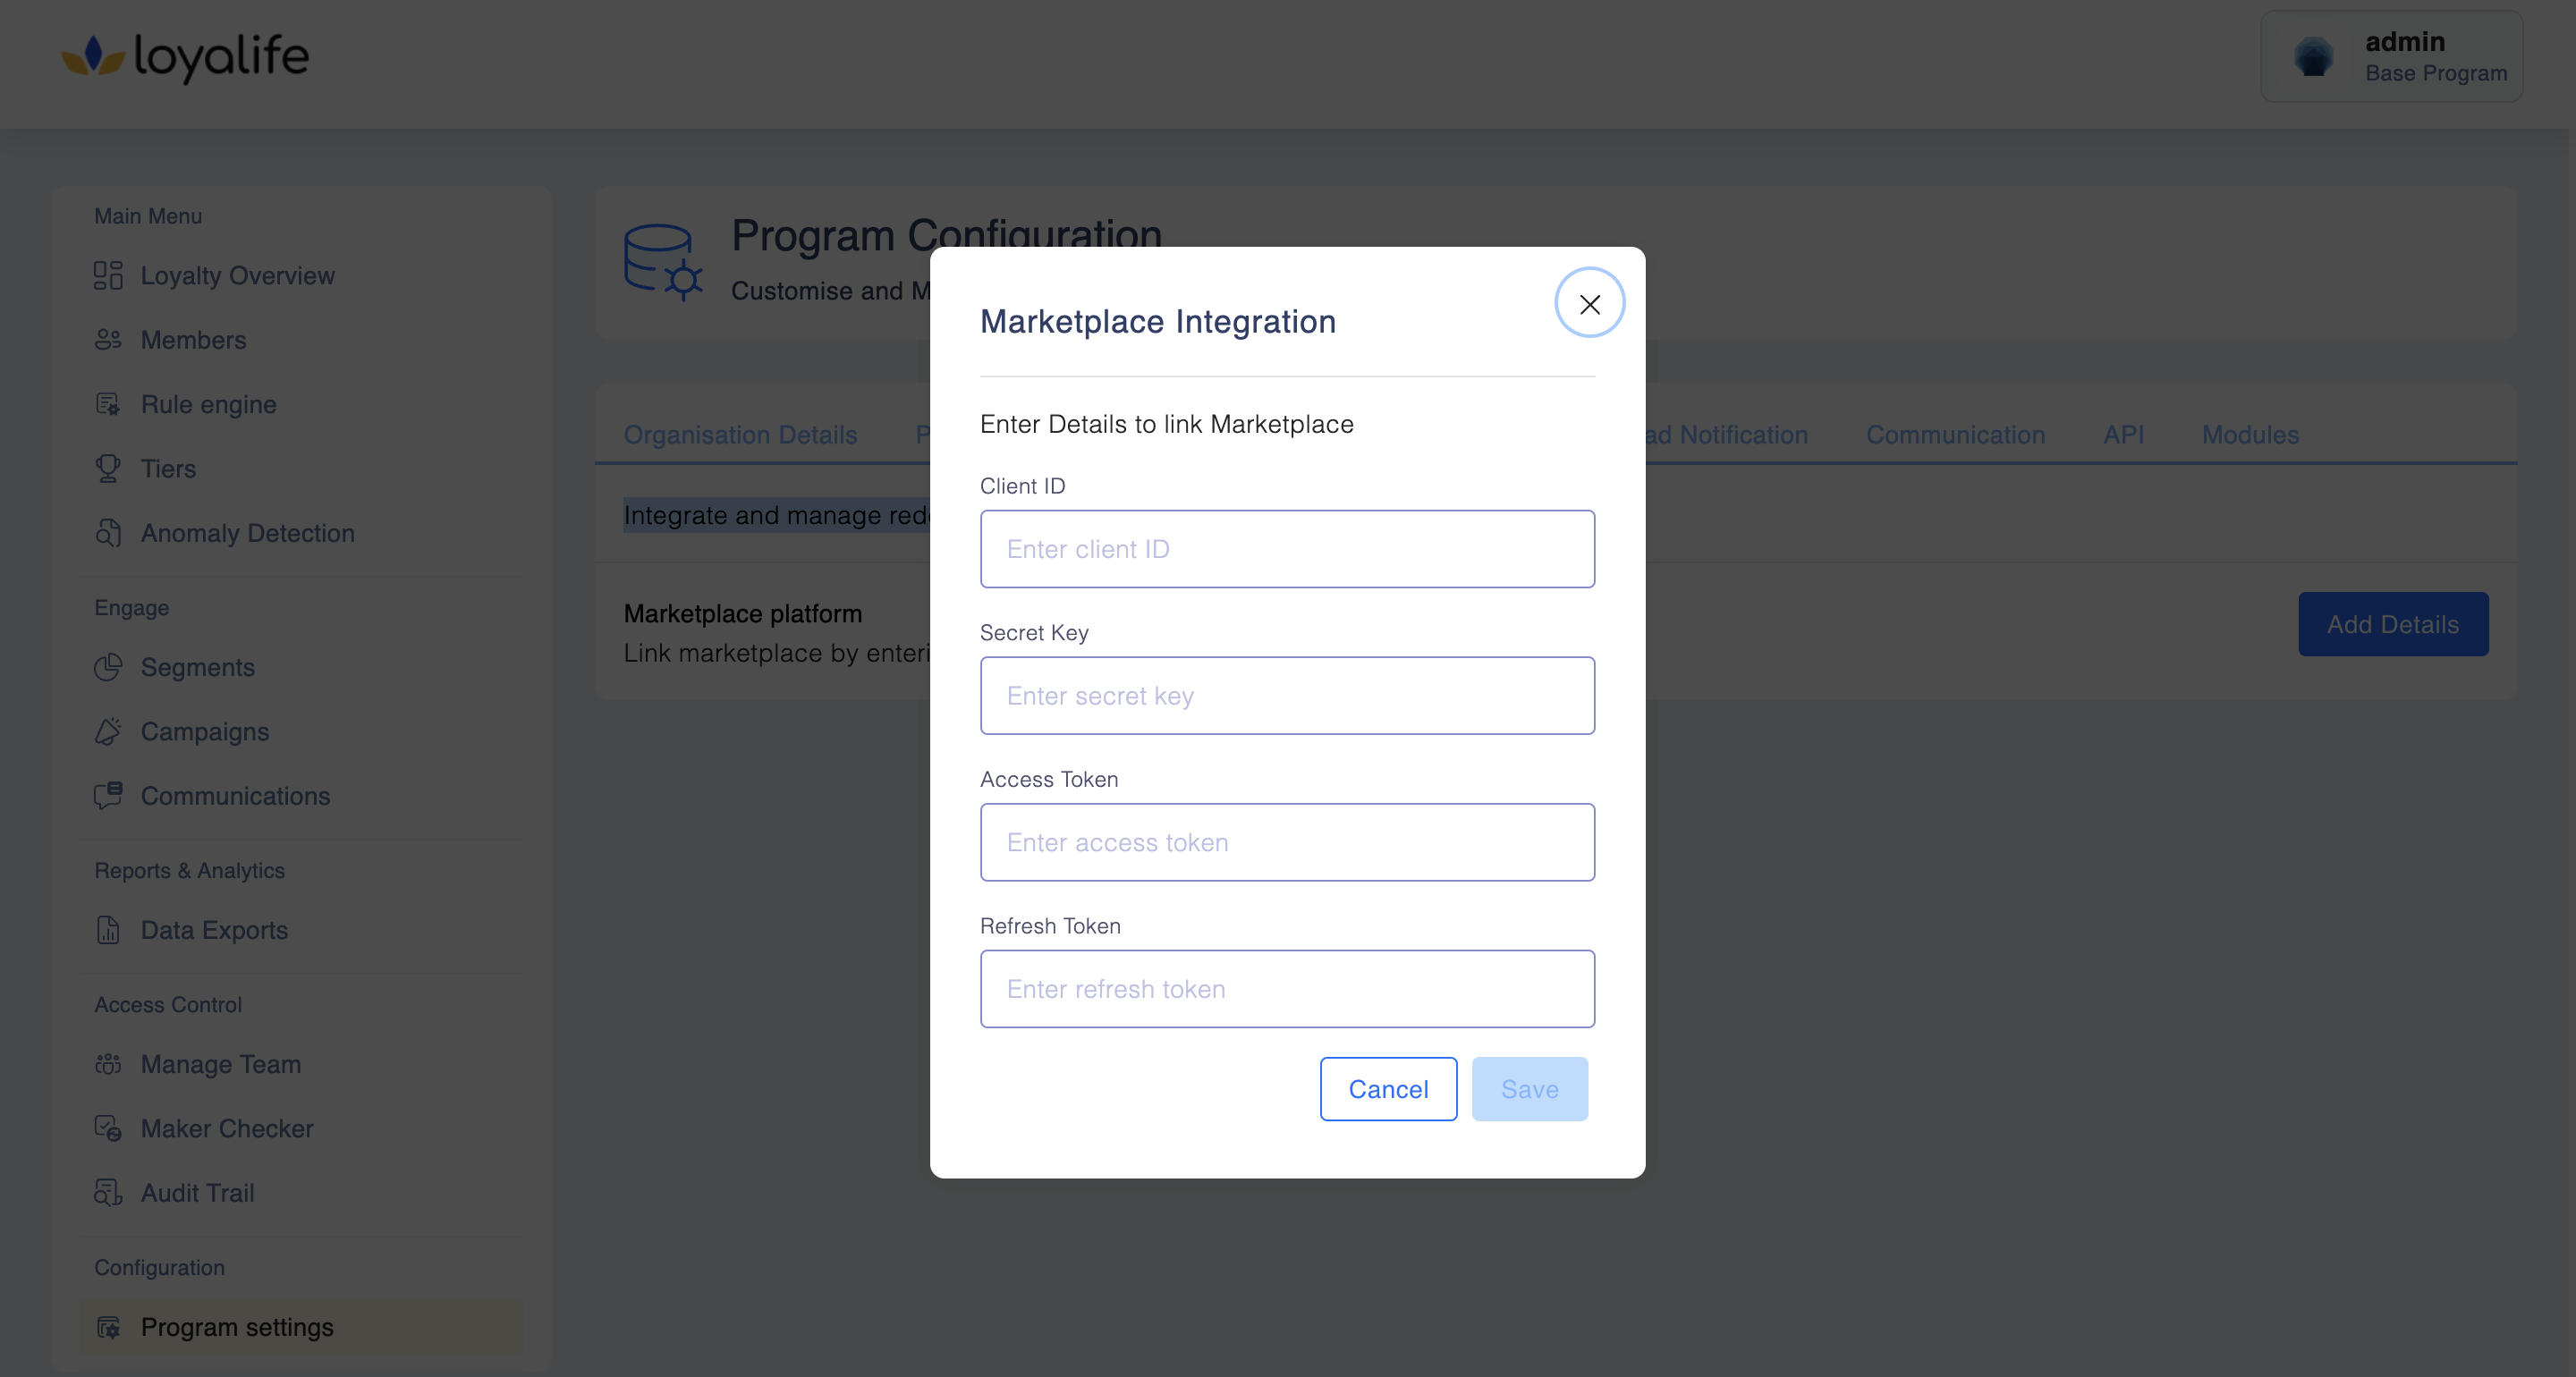Click the Loyalty Overview sidebar icon
This screenshot has width=2576, height=1377.
(108, 275)
